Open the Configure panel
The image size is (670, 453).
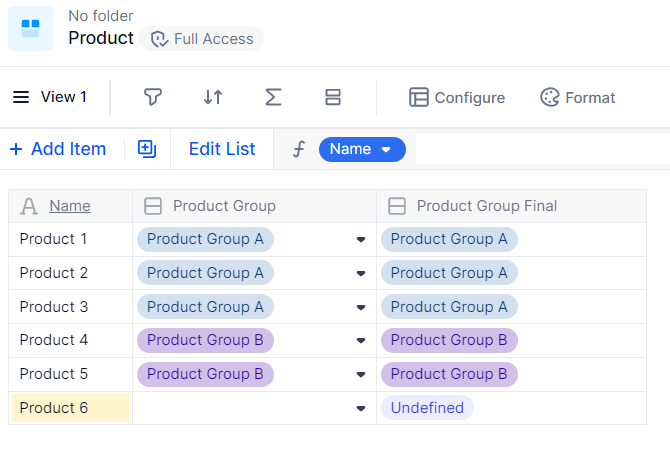tap(457, 97)
